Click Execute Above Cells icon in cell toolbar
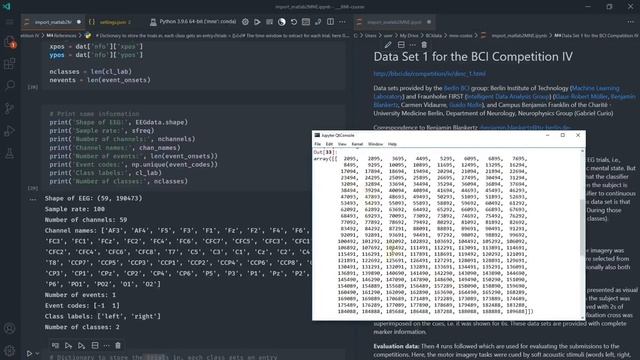 pyautogui.click(x=68, y=346)
